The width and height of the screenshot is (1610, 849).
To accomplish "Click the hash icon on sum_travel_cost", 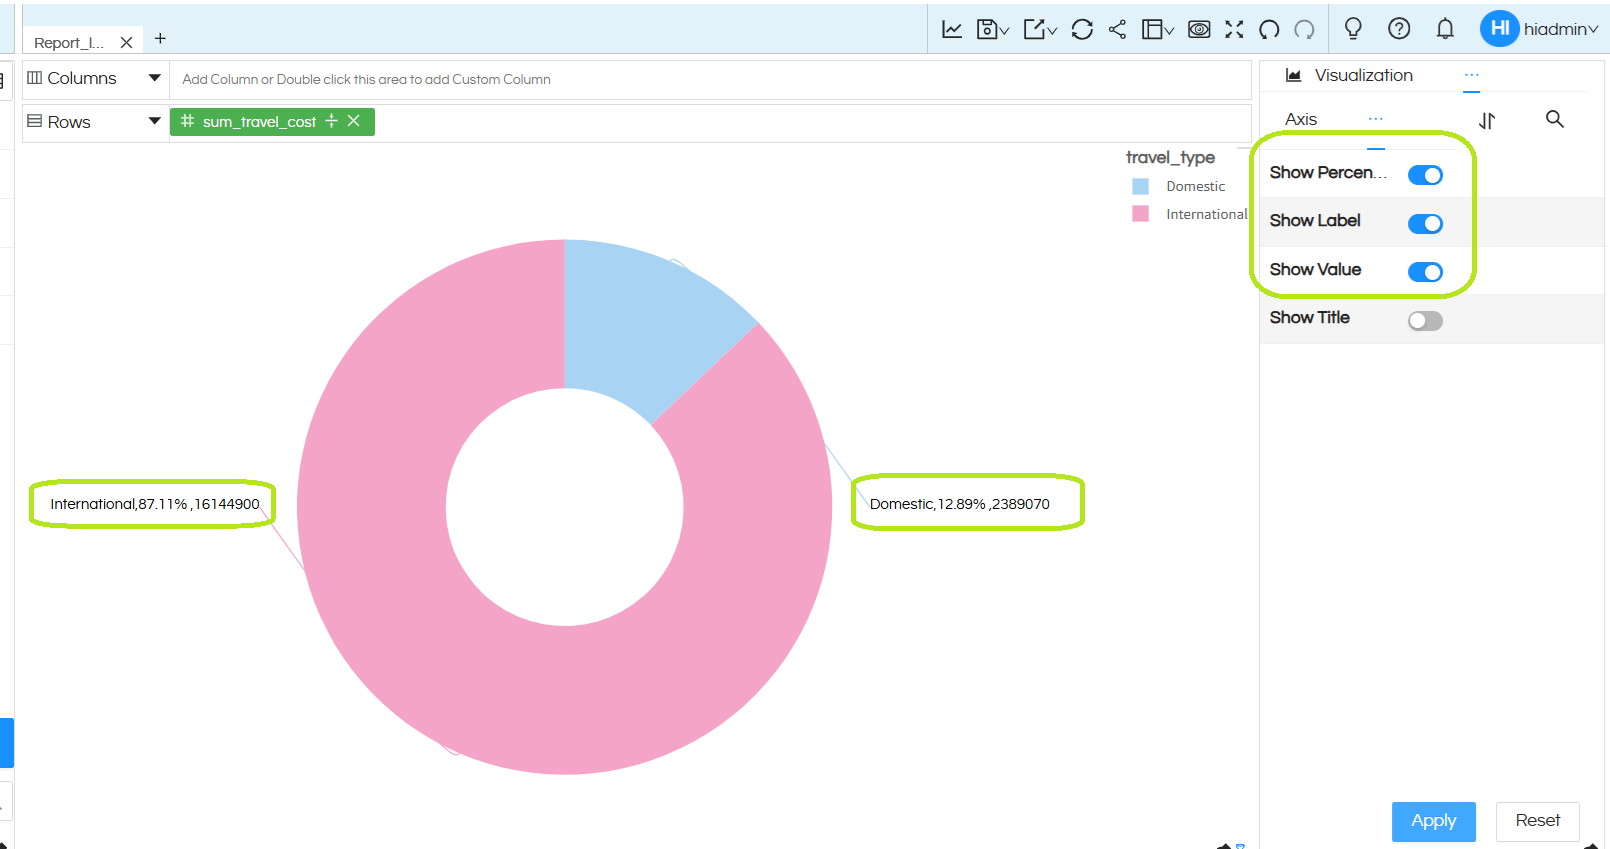I will tap(187, 121).
